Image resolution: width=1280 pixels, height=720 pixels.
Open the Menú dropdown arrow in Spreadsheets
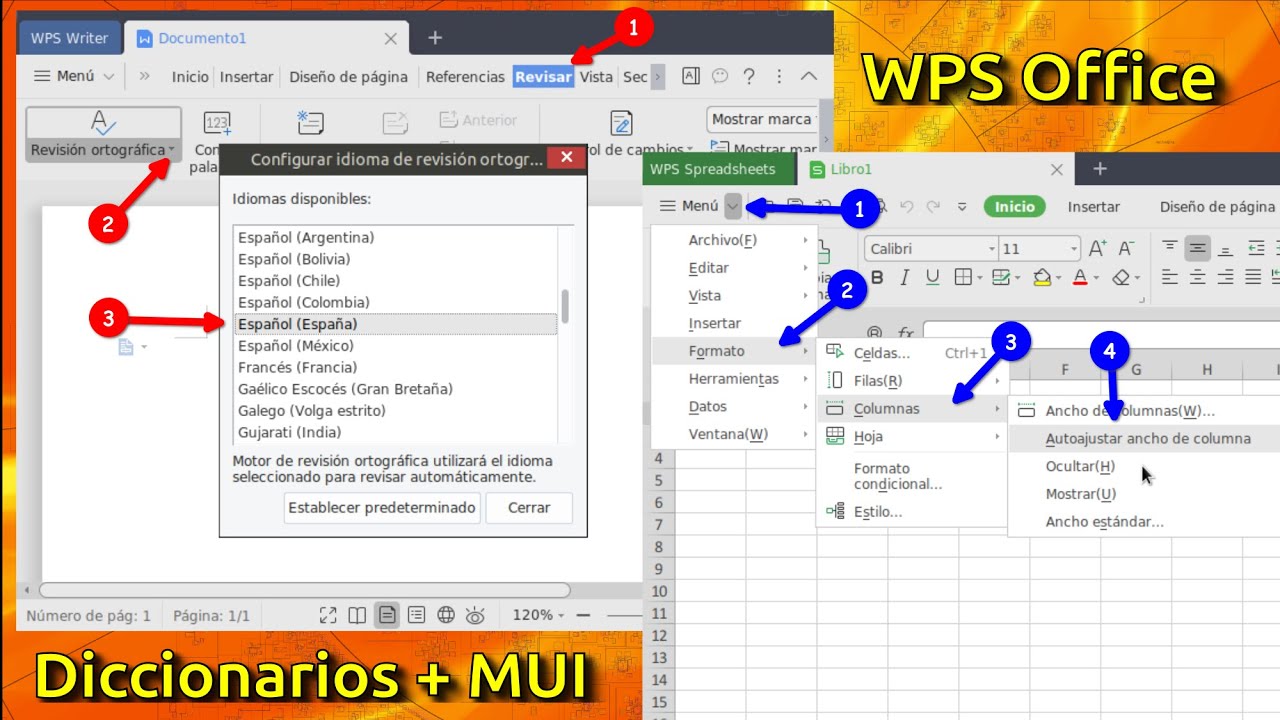coord(734,206)
